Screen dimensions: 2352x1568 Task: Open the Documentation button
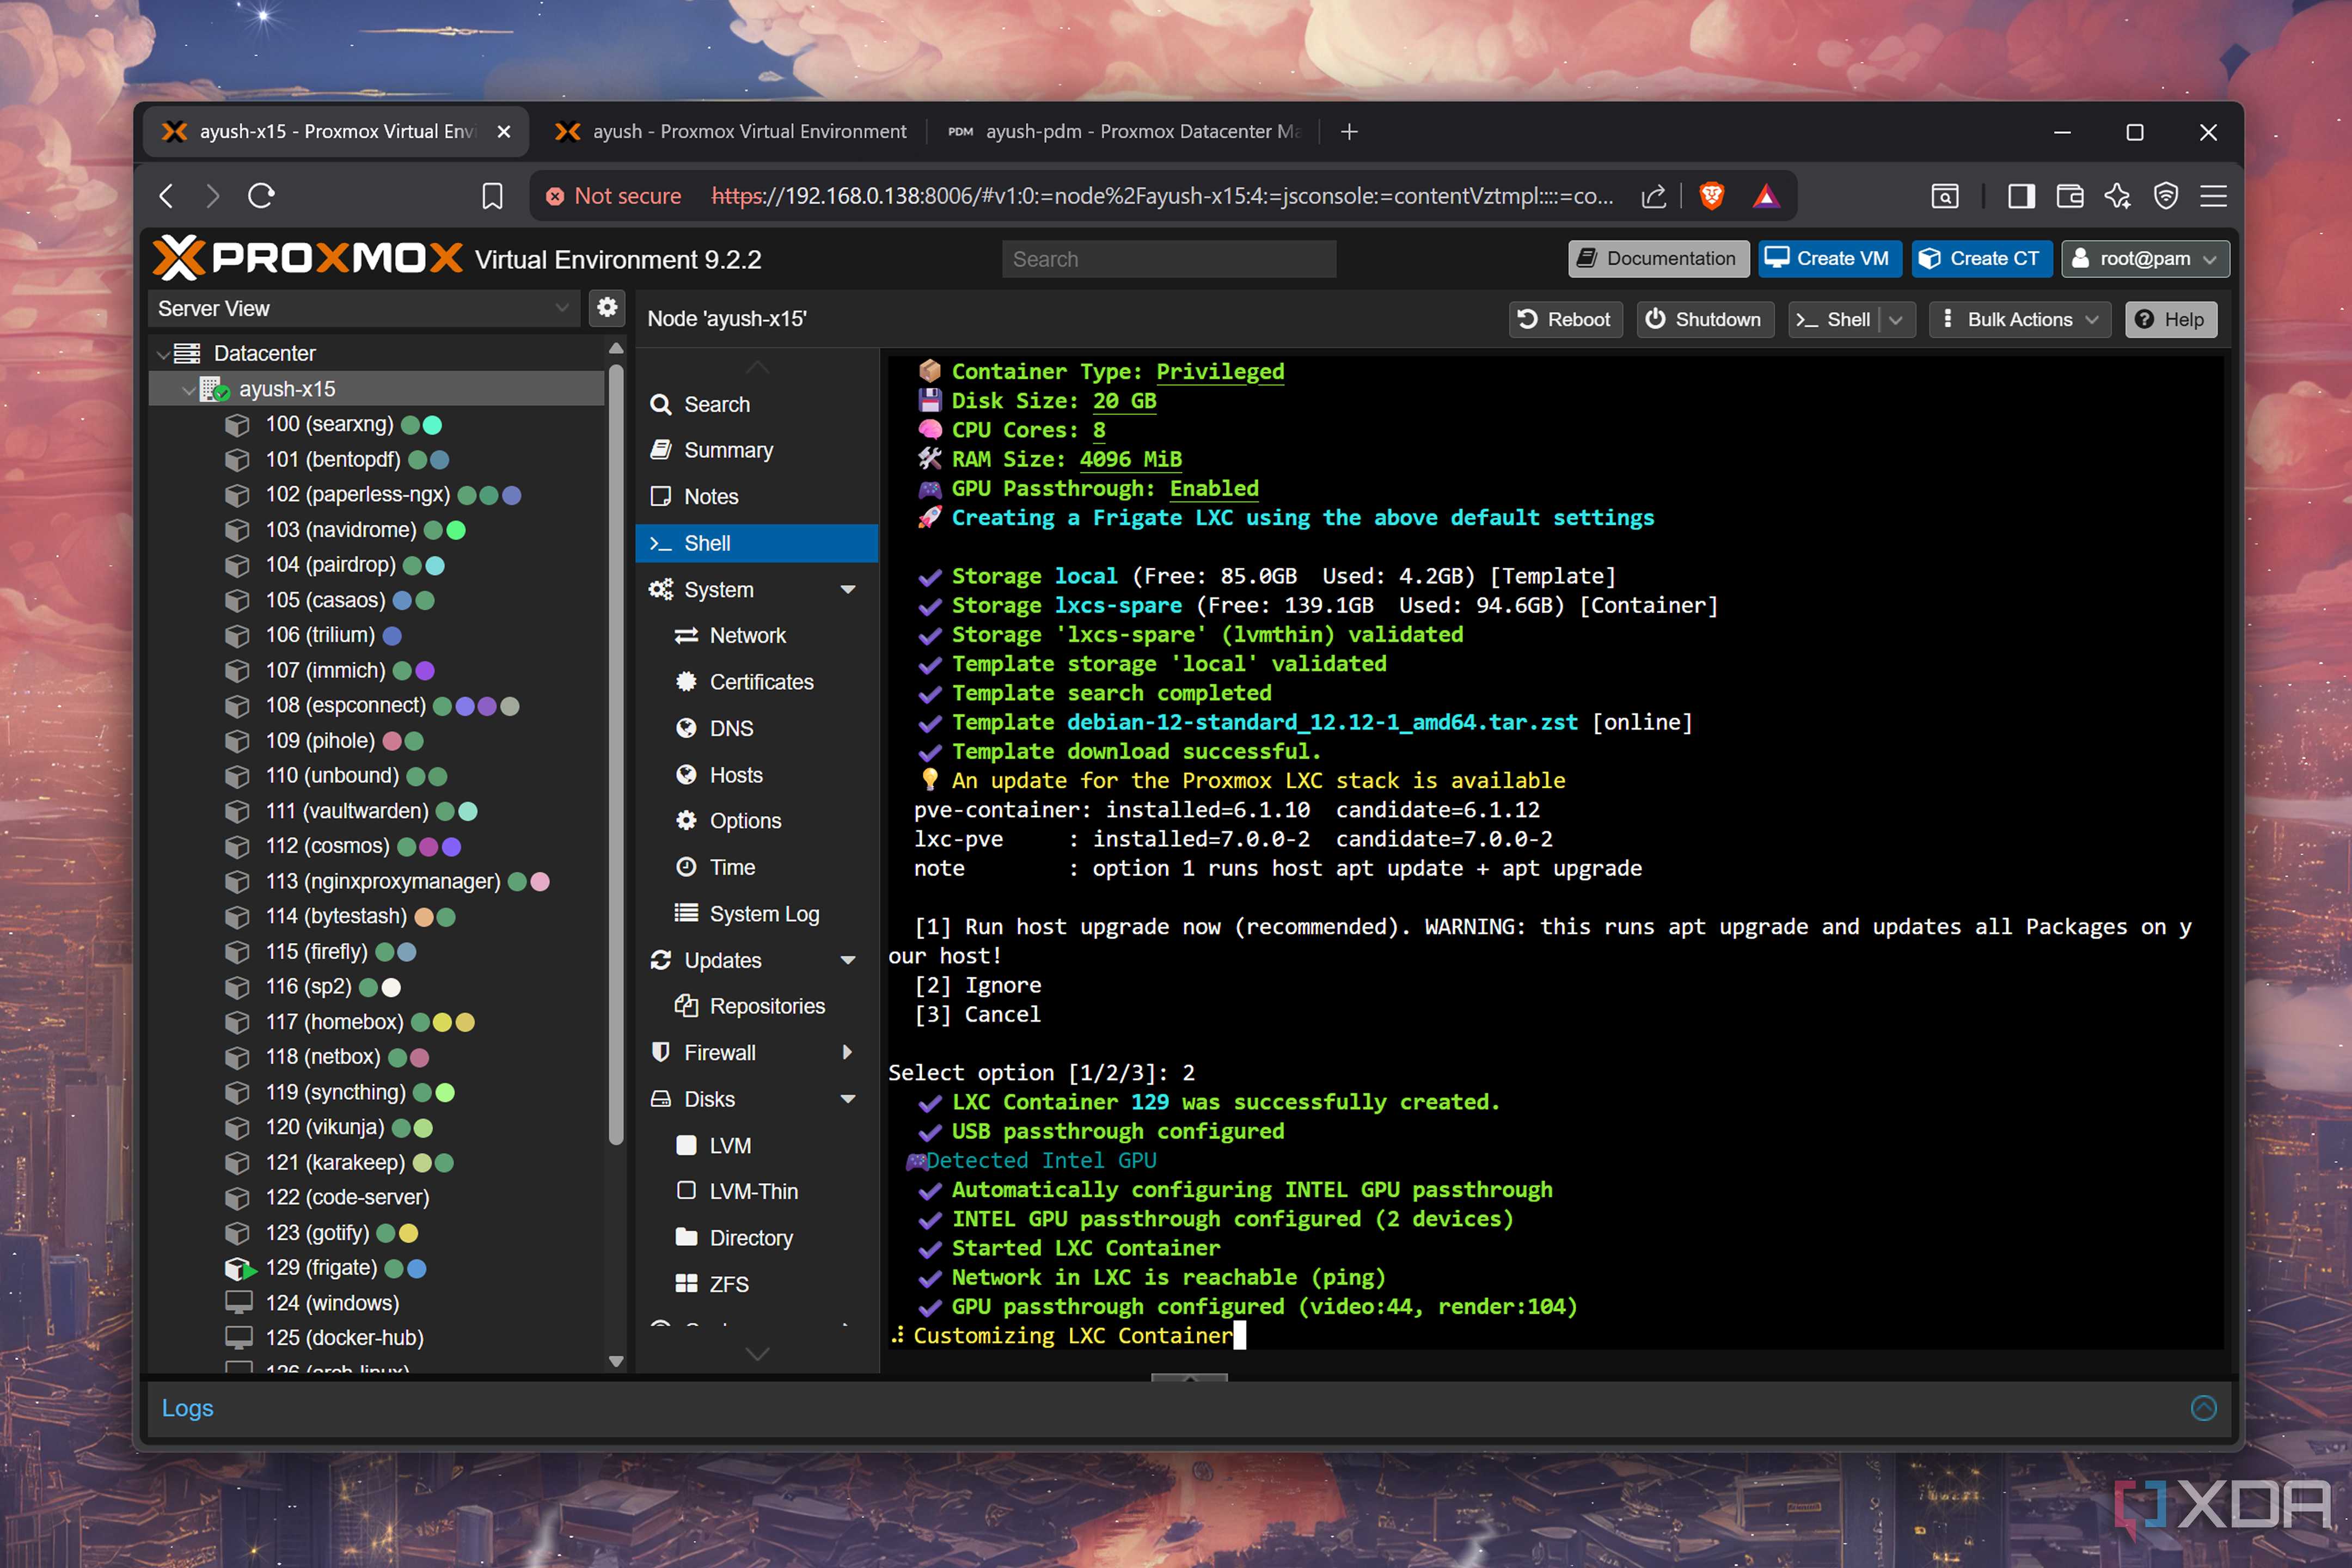tap(1658, 259)
